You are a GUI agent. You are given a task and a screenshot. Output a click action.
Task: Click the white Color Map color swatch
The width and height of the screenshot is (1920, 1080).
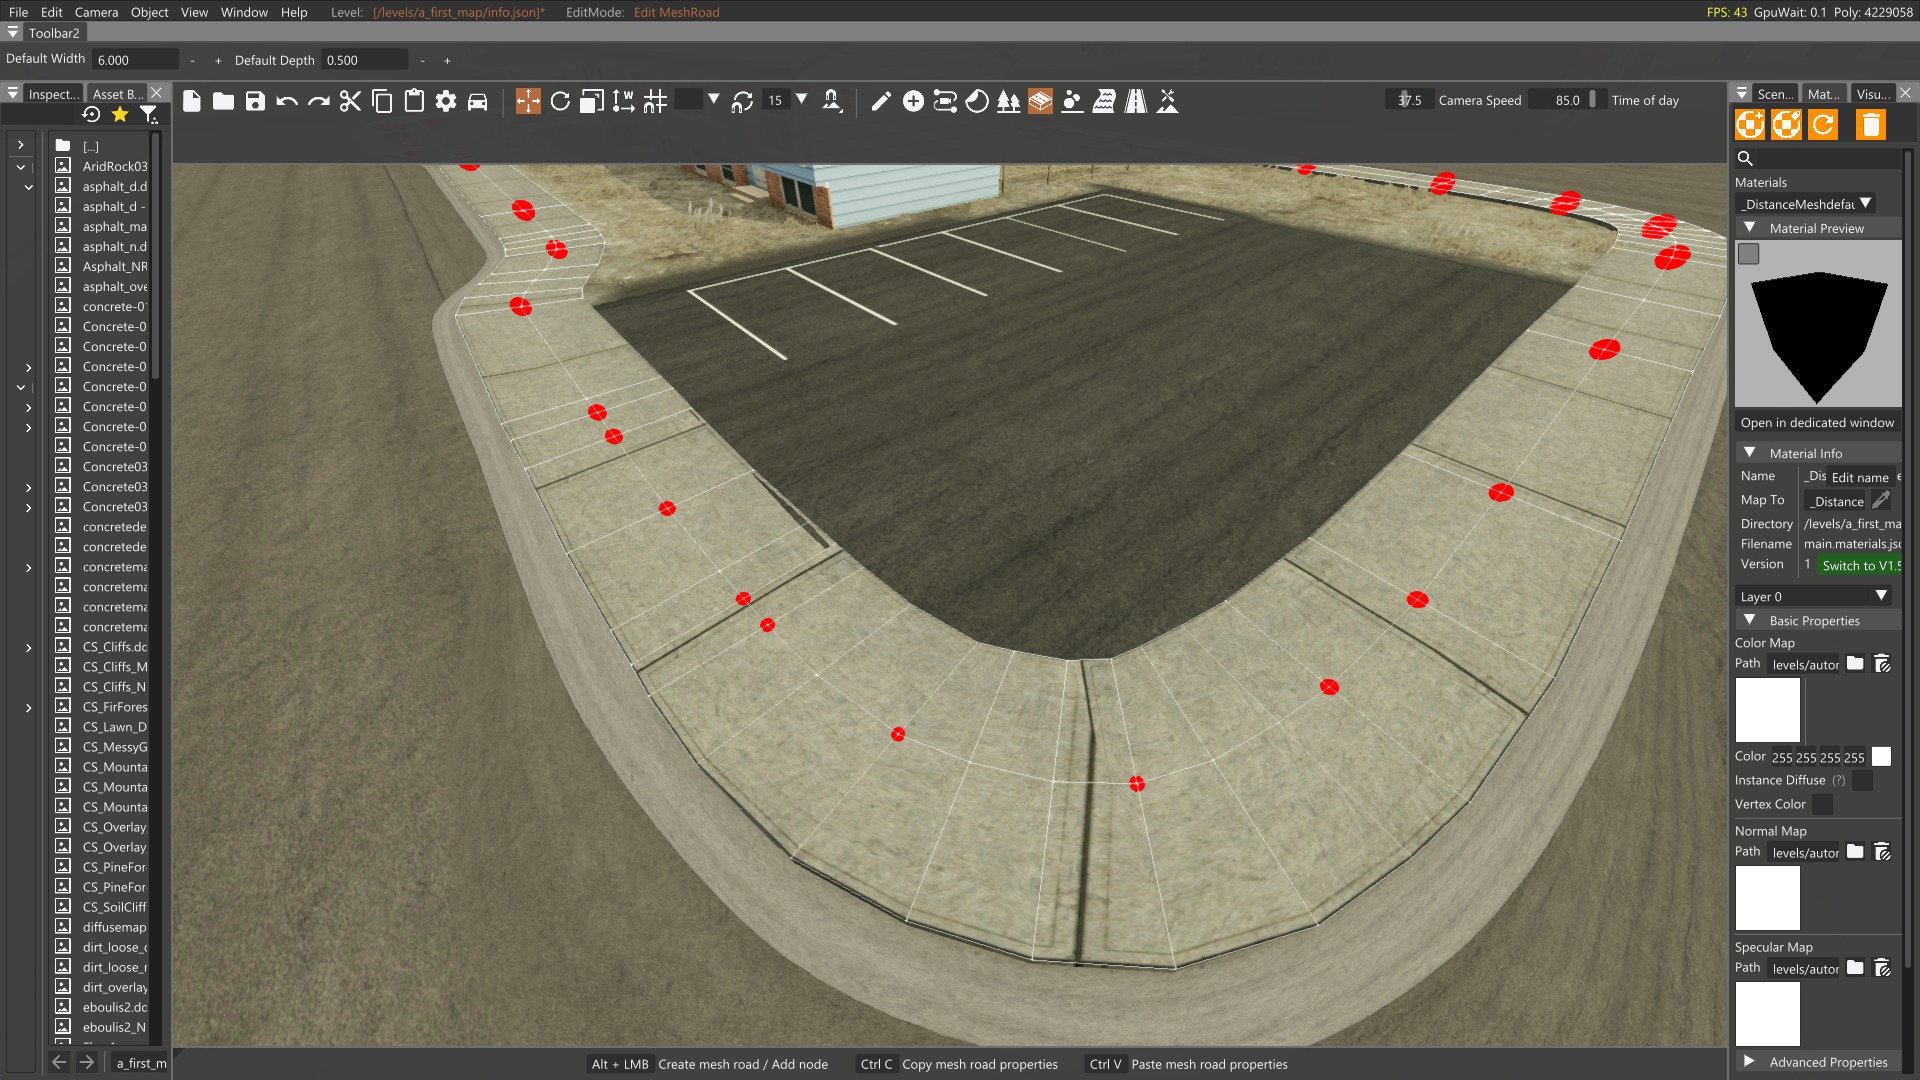[1881, 758]
